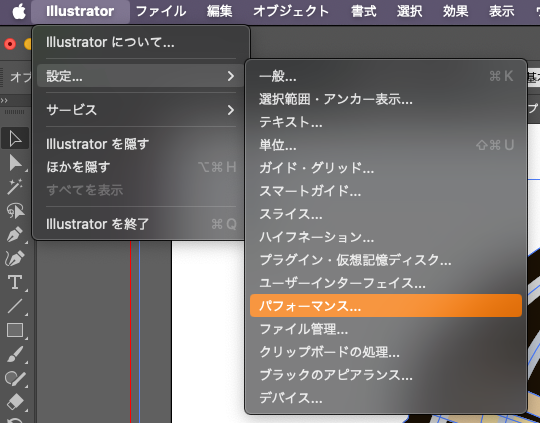Open ガイド・グリッド preferences

(x=386, y=168)
